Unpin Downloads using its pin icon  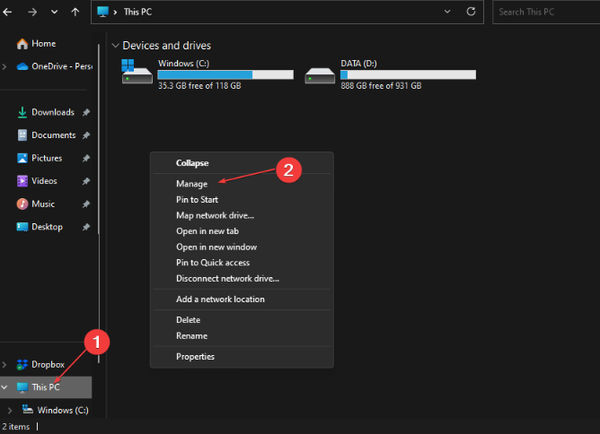pyautogui.click(x=86, y=112)
